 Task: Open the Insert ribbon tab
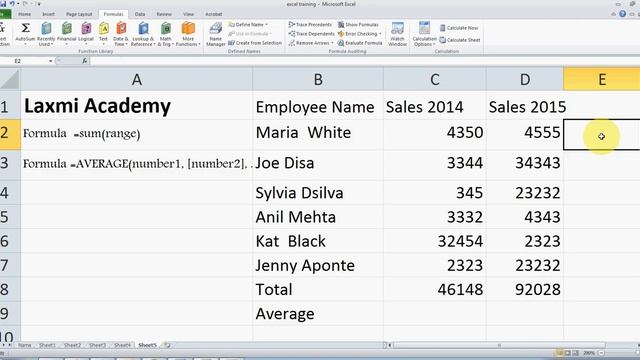[x=49, y=14]
